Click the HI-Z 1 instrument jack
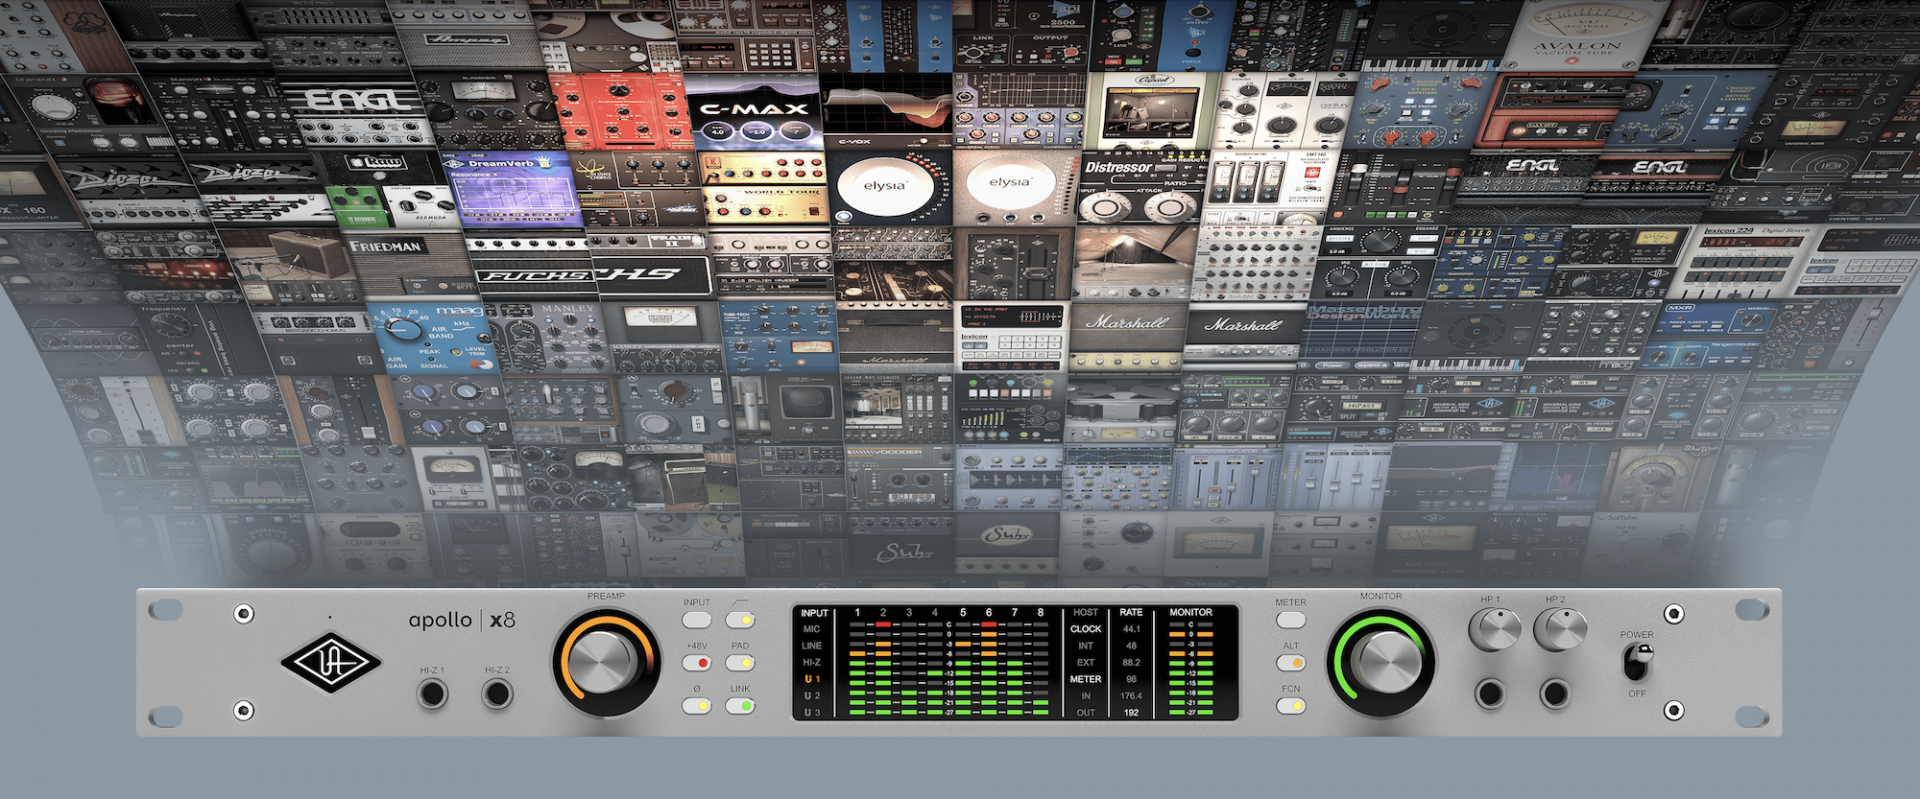 tap(432, 692)
